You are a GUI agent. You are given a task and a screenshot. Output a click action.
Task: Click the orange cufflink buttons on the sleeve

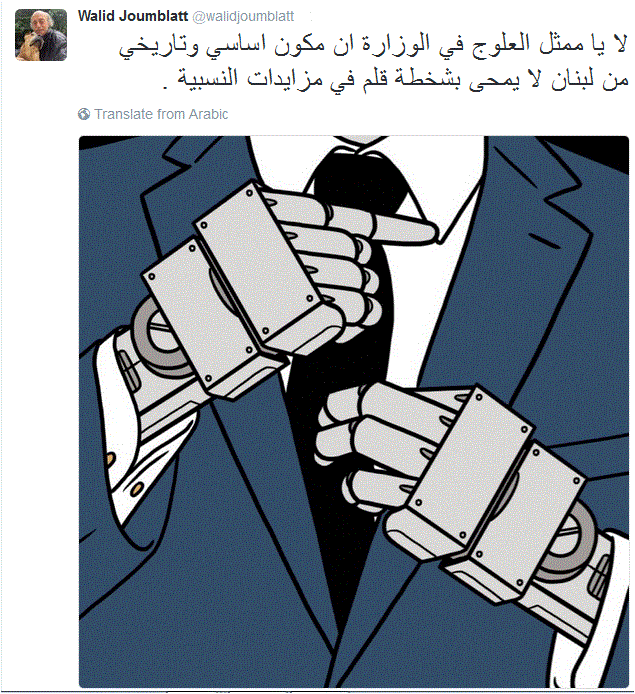[124, 474]
